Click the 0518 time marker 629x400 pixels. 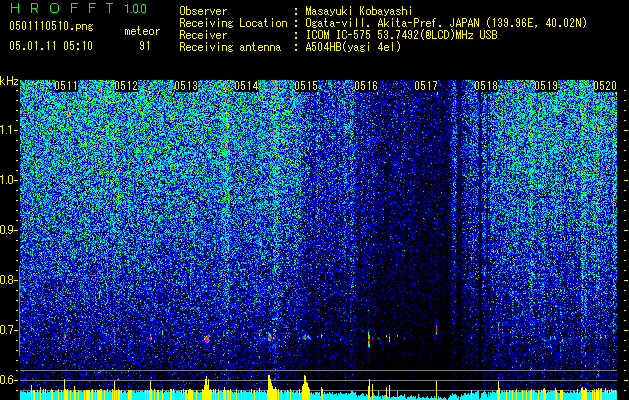pos(486,86)
